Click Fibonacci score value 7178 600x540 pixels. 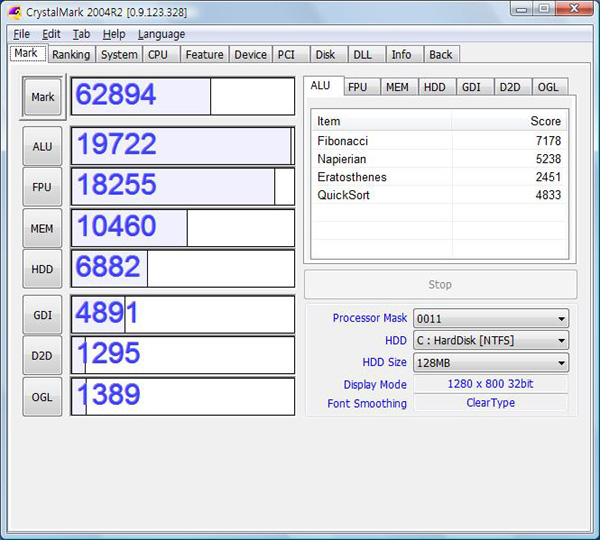pos(548,141)
